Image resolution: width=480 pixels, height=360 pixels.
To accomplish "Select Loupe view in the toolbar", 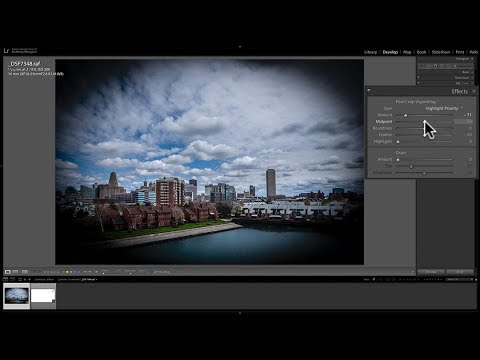I will (x=8, y=272).
